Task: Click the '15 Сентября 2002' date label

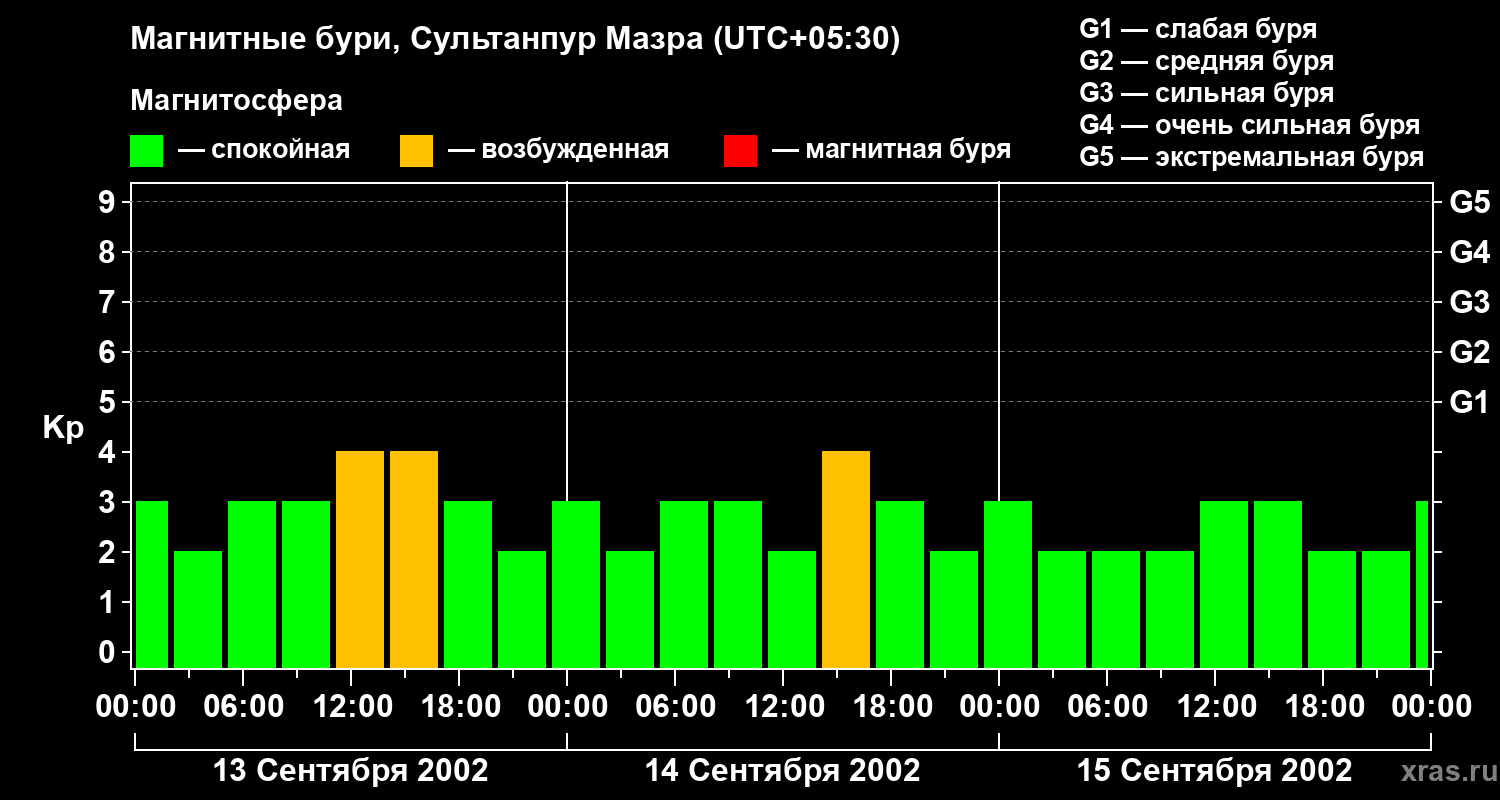Action: tap(1214, 771)
